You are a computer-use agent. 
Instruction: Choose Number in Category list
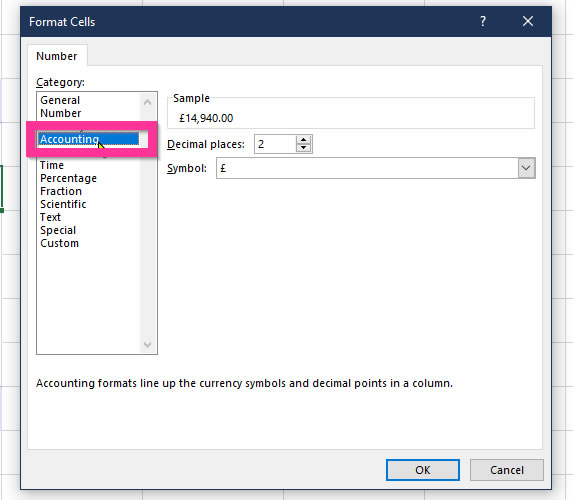pos(61,113)
